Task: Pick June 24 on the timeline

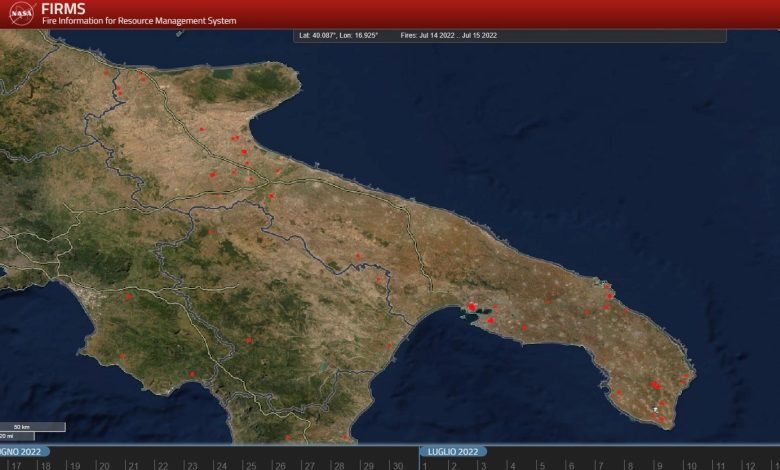Action: [221, 465]
